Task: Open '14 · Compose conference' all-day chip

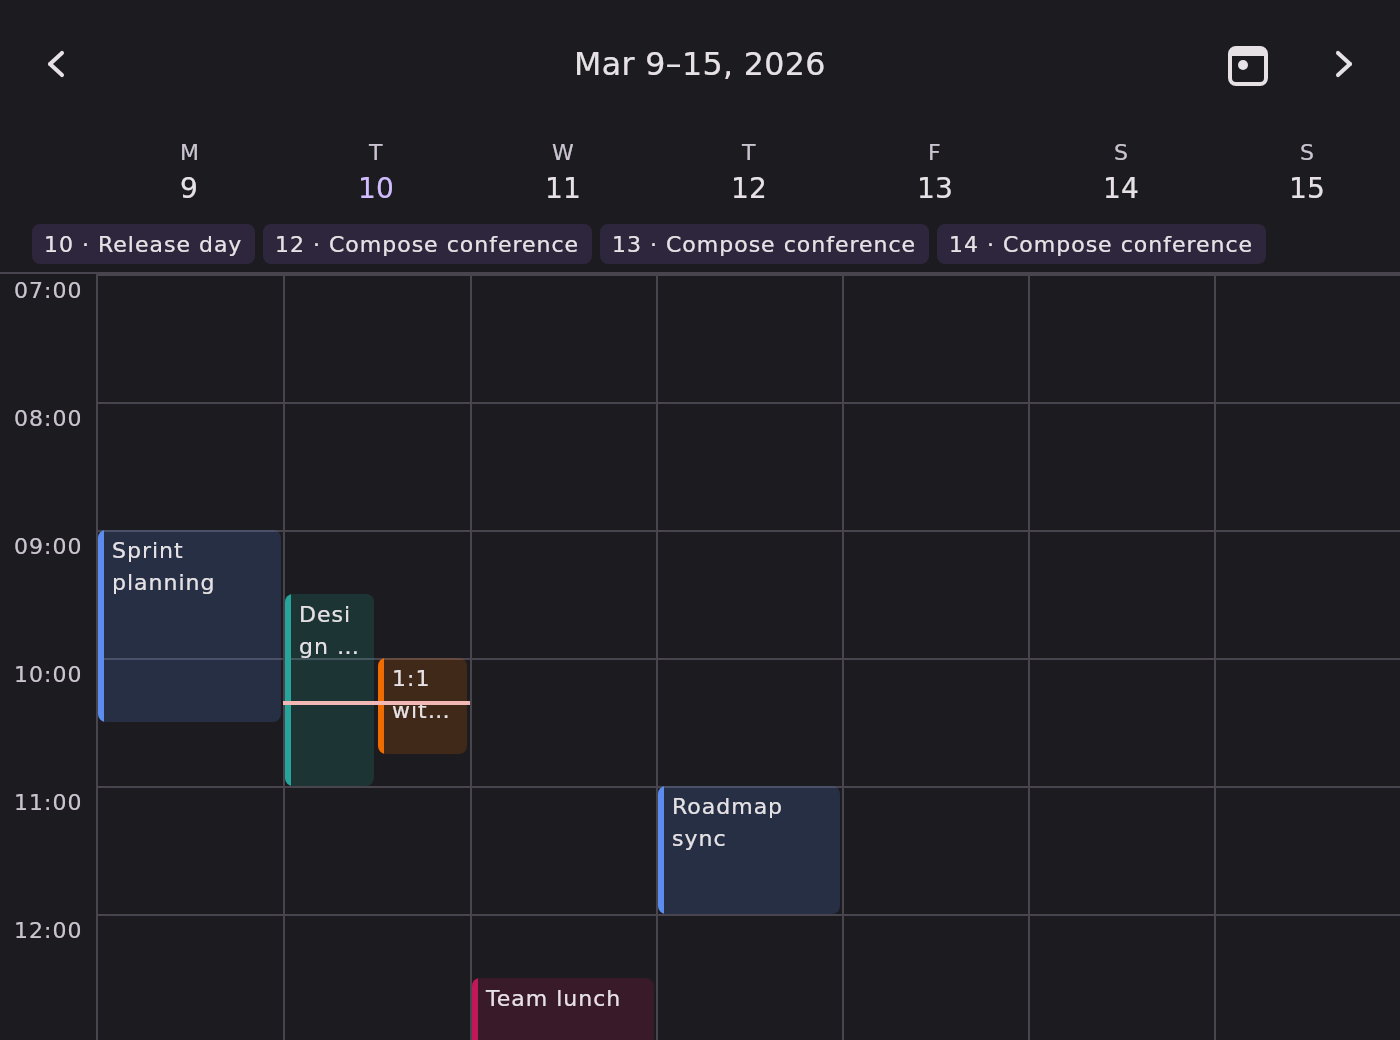Action: 1101,244
